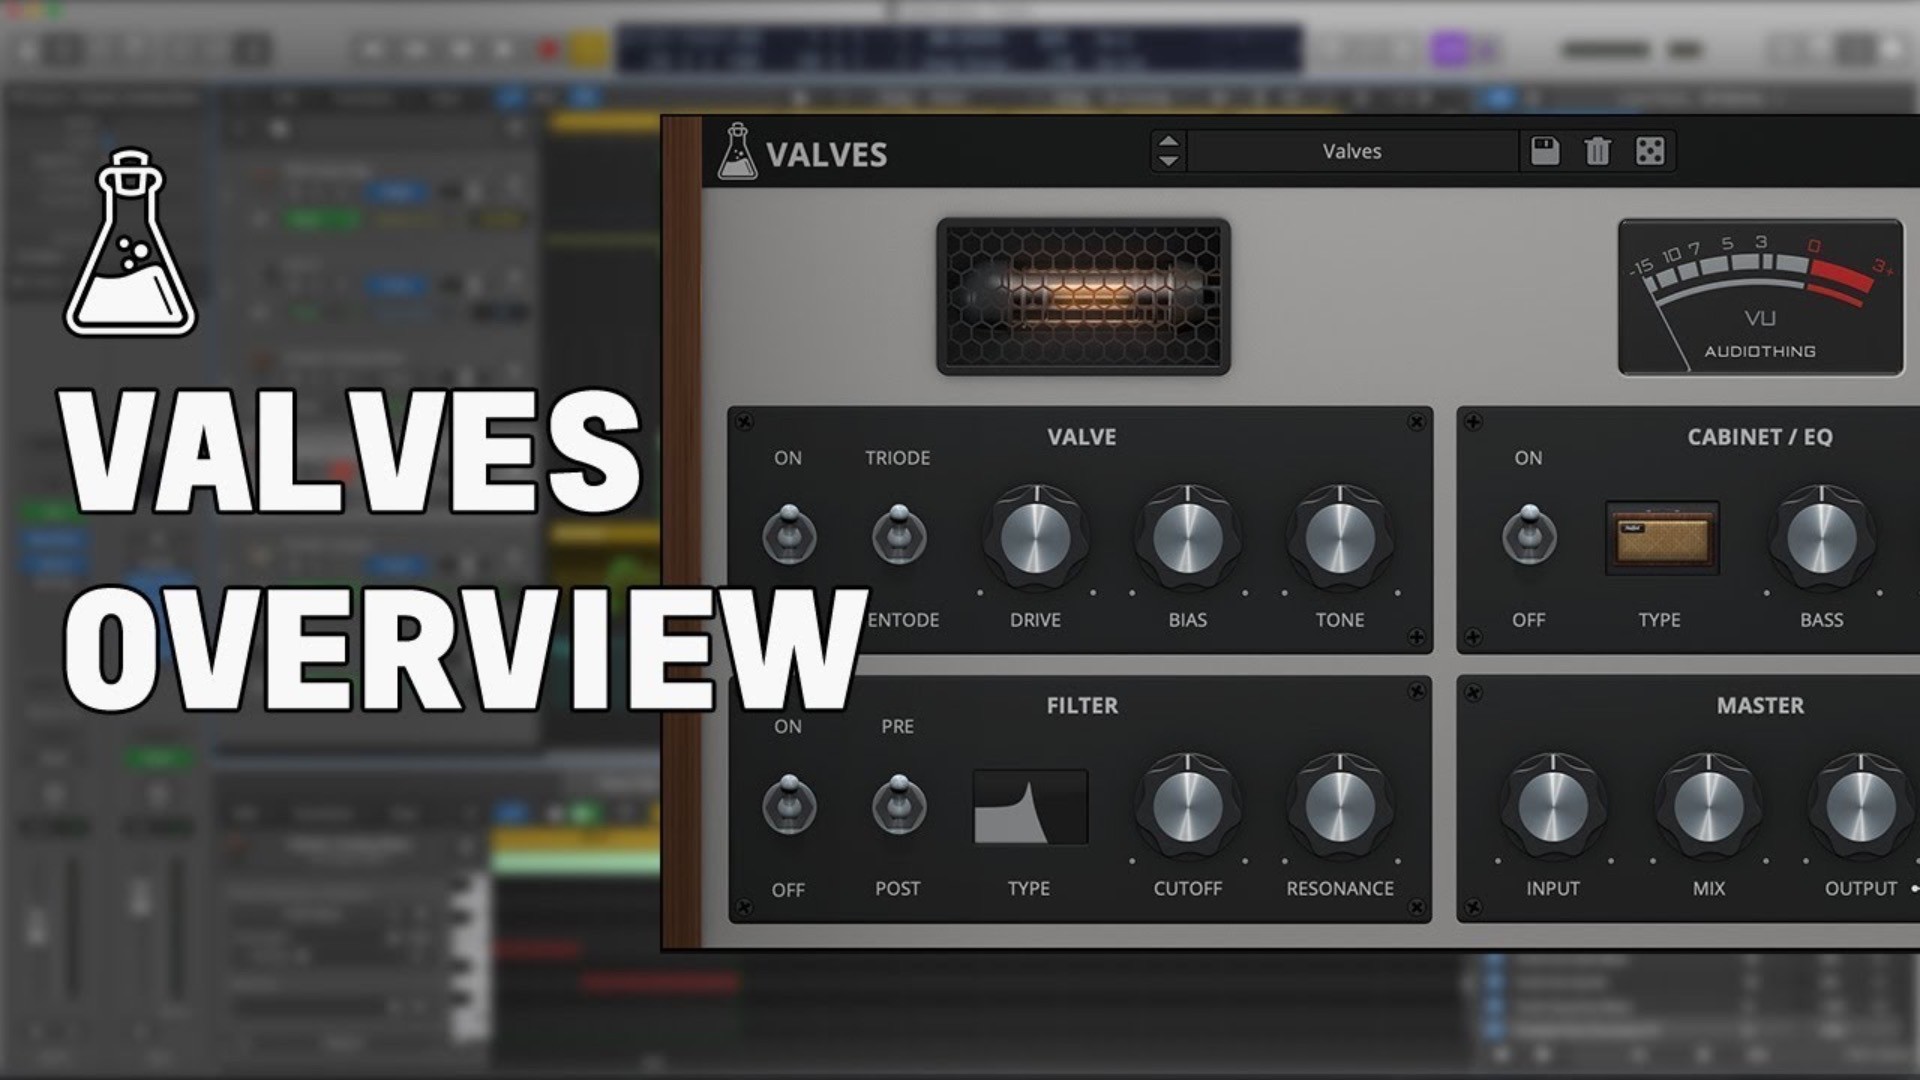The width and height of the screenshot is (1920, 1080).
Task: Click the VU meter display
Action: click(x=1760, y=297)
